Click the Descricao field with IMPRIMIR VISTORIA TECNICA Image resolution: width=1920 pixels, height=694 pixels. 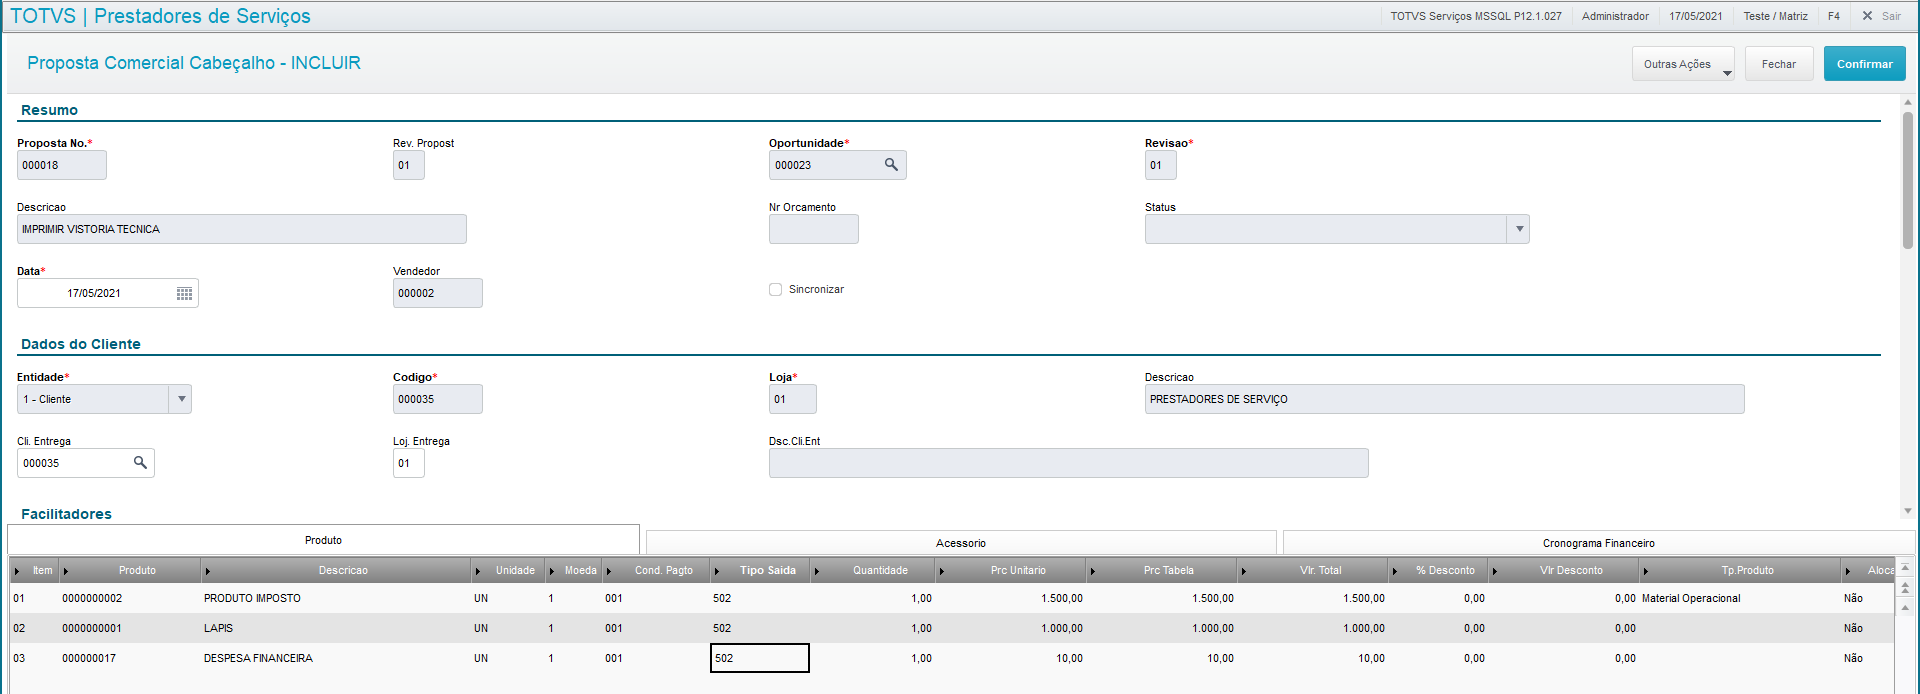click(242, 229)
